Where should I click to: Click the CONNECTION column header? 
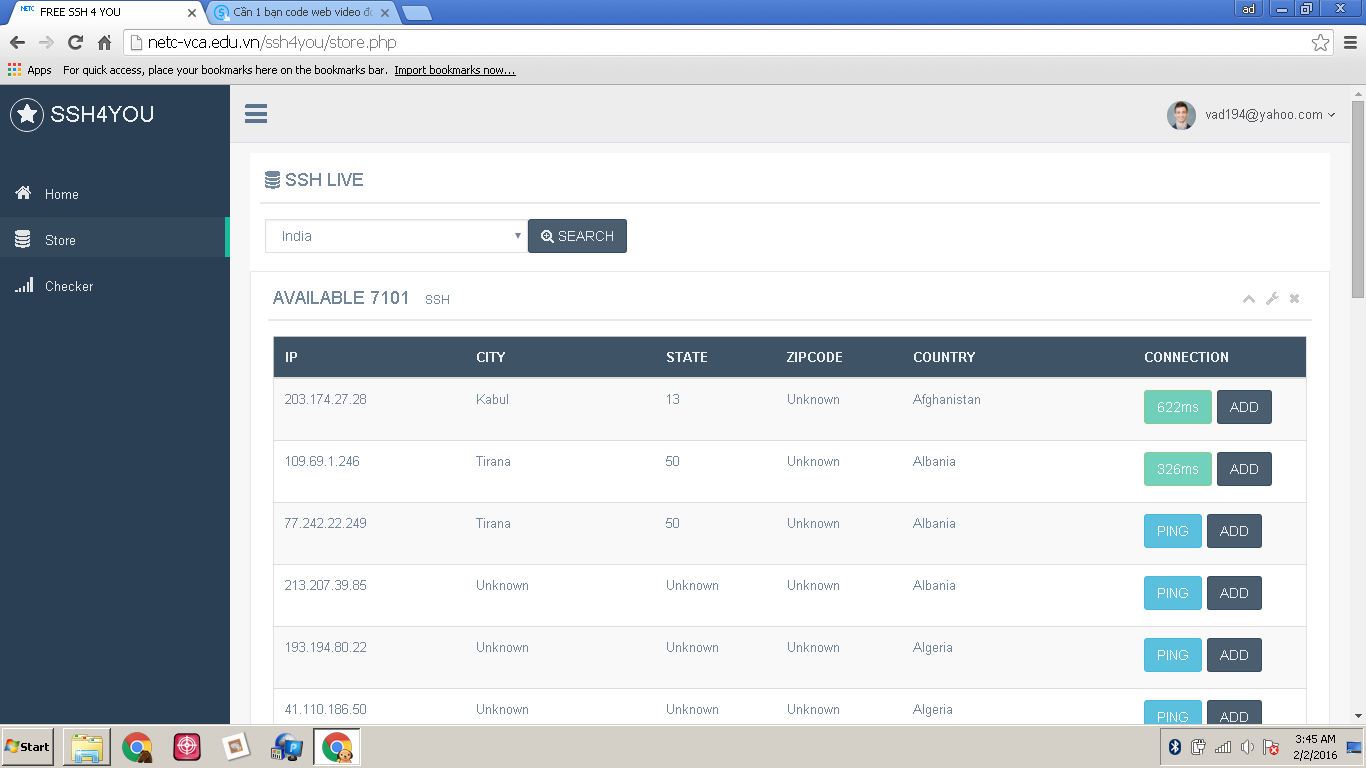(x=1187, y=357)
